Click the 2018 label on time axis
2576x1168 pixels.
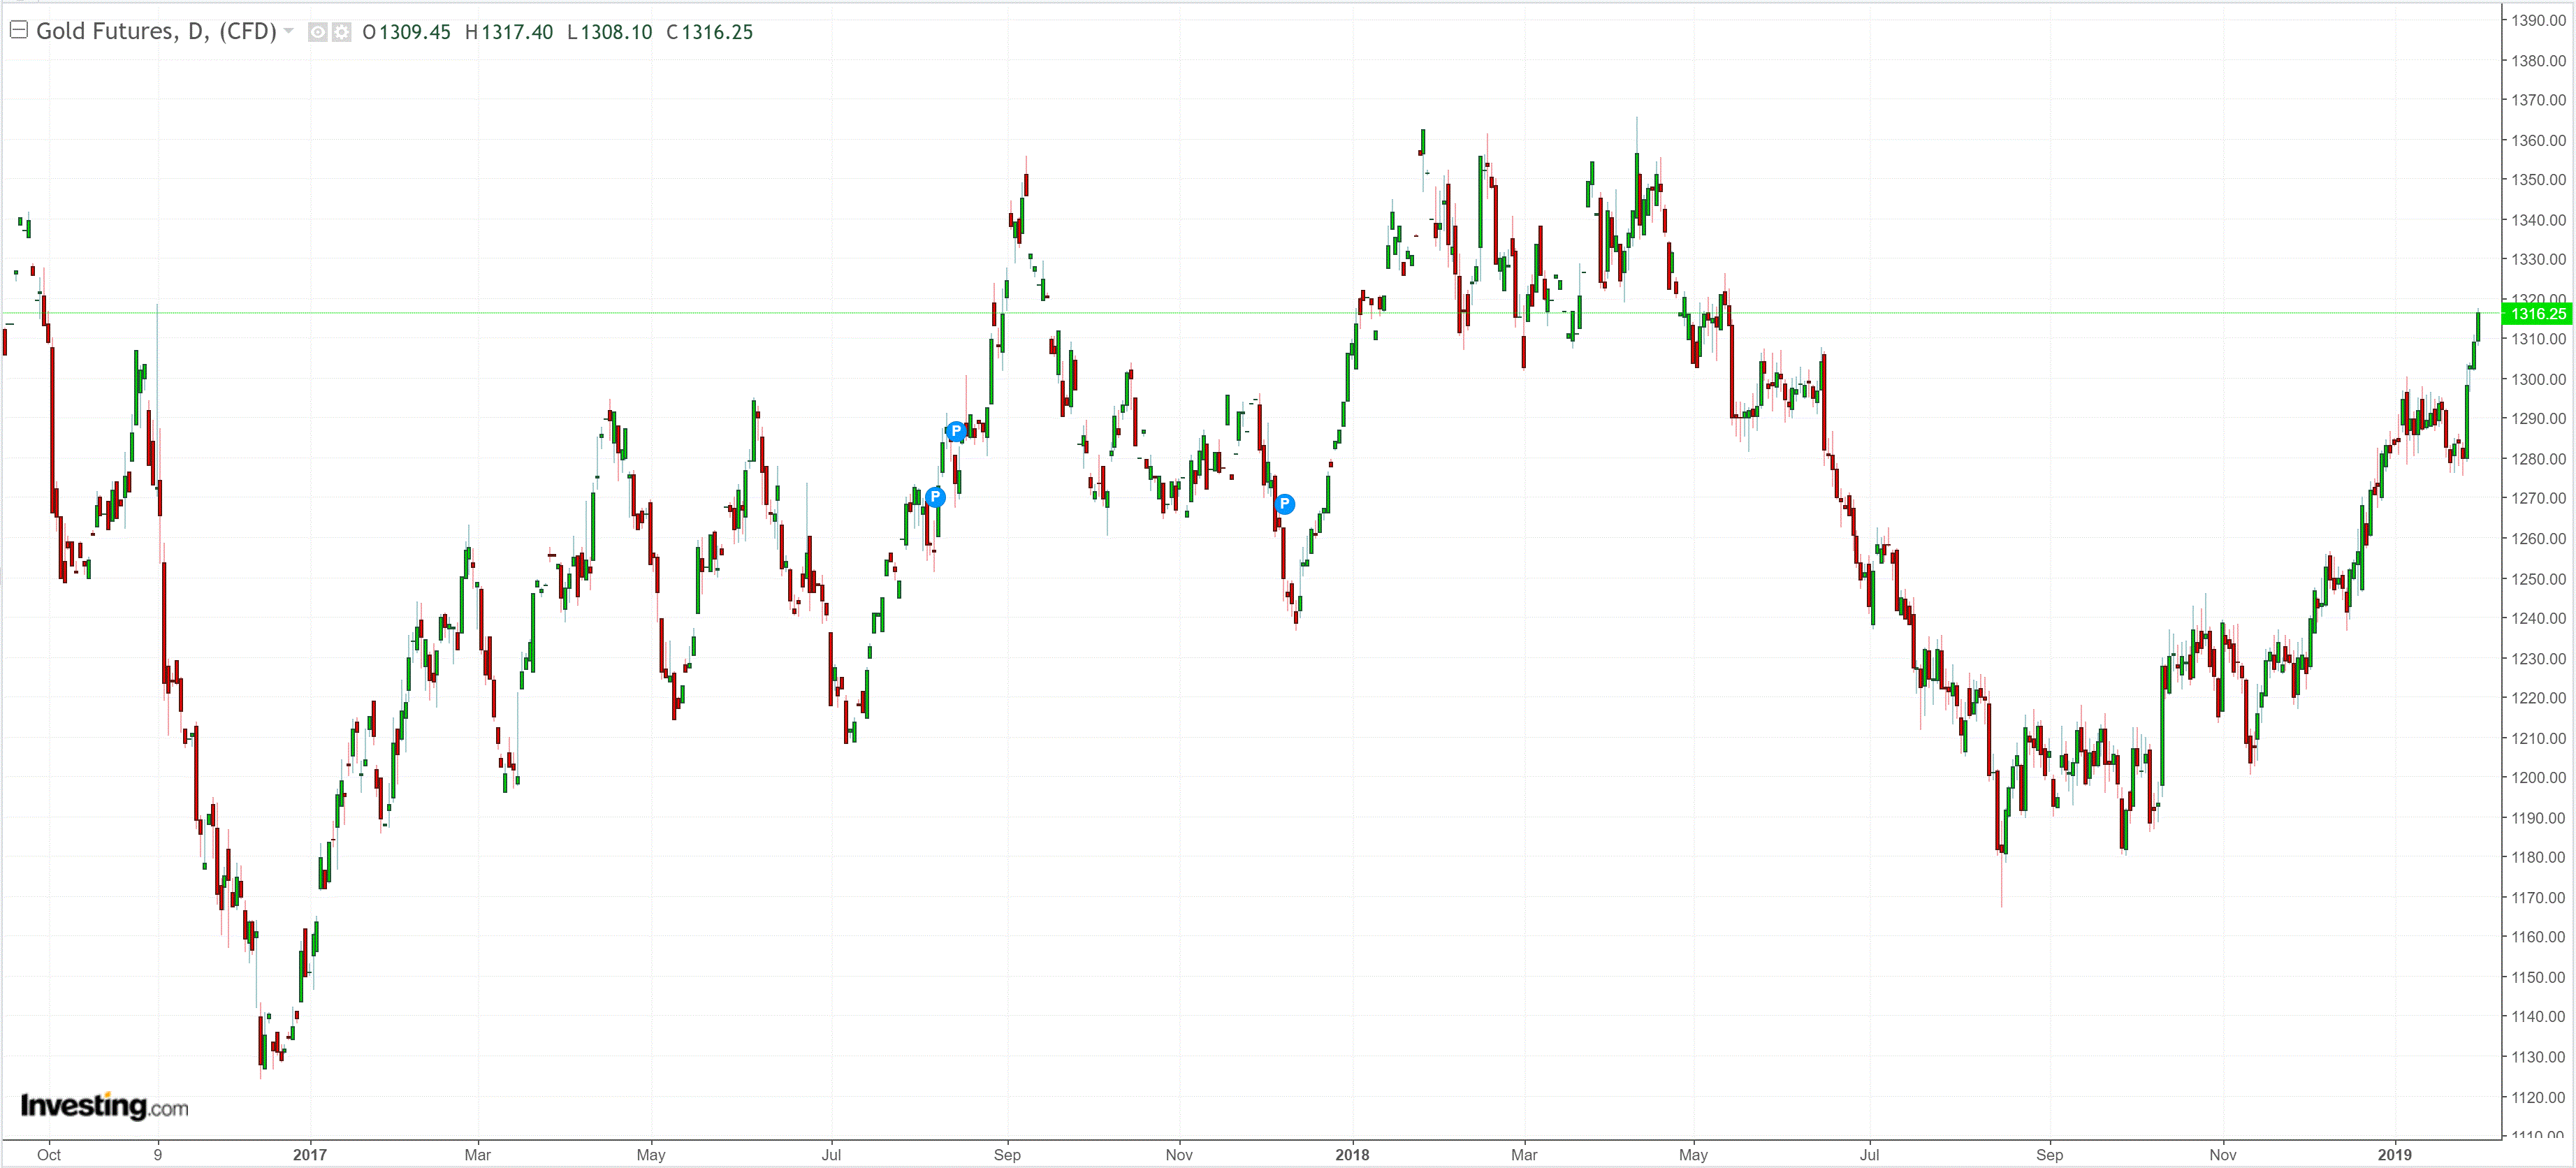pos(1352,1154)
